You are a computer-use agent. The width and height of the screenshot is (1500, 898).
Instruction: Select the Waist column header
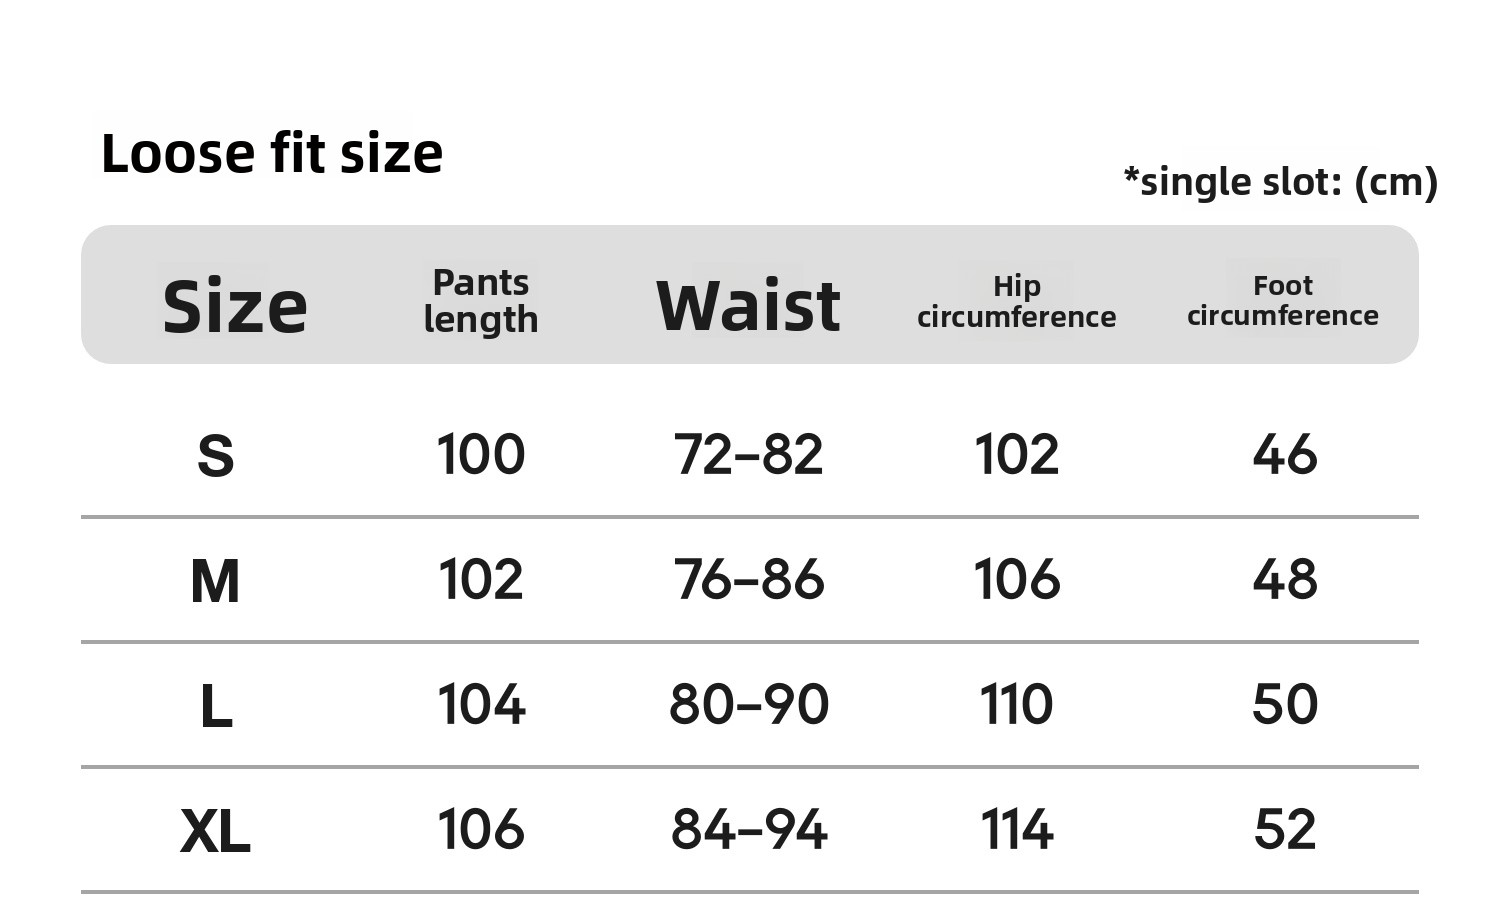[748, 306]
